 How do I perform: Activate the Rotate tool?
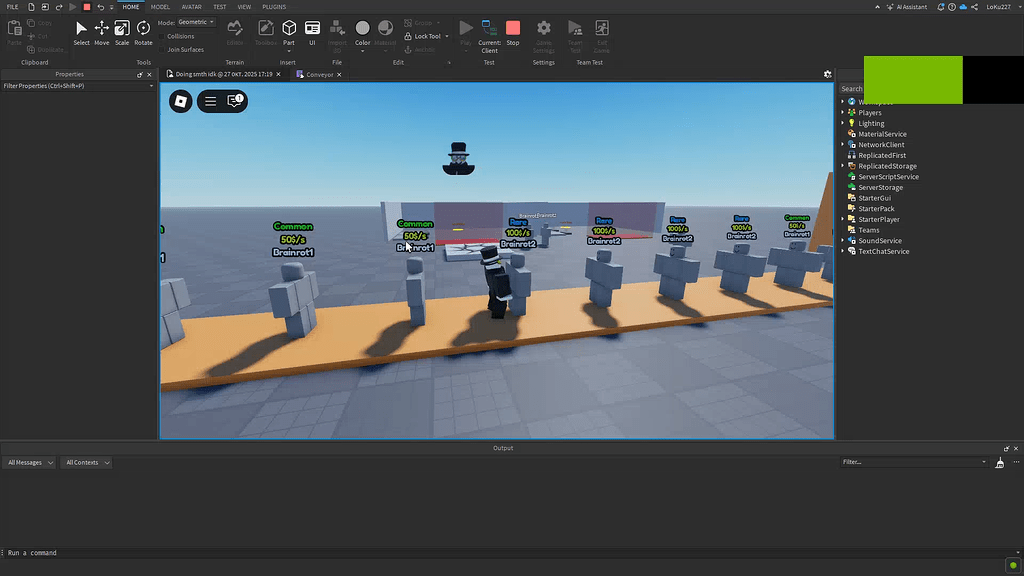click(x=142, y=33)
